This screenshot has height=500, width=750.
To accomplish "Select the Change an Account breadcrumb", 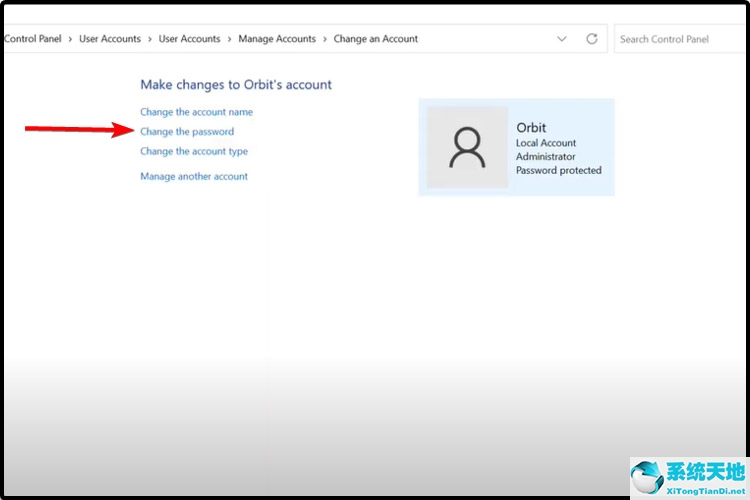I will 375,39.
